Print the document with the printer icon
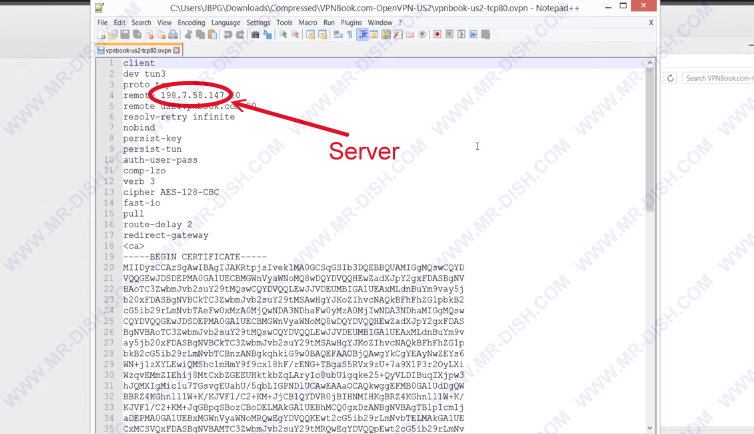754x434 pixels. pyautogui.click(x=173, y=35)
